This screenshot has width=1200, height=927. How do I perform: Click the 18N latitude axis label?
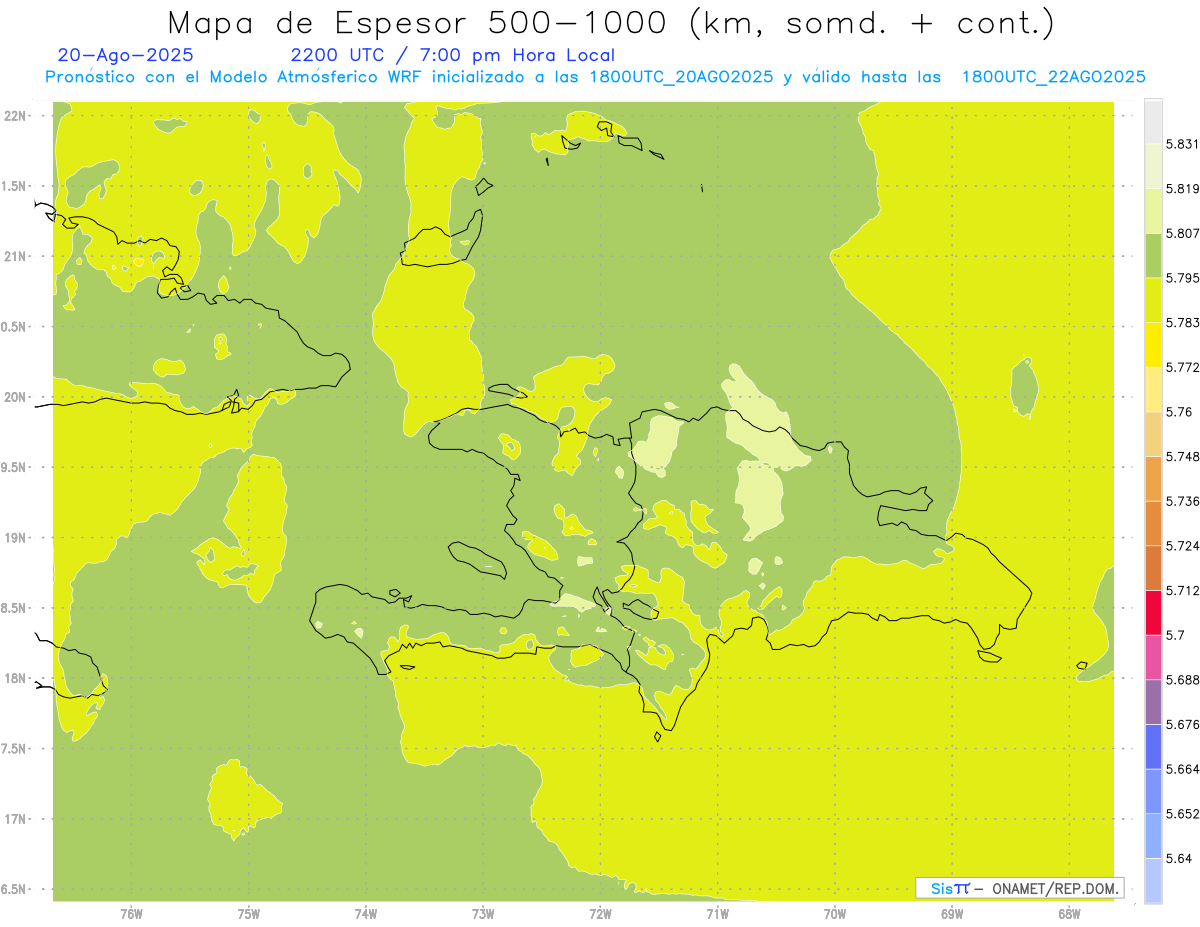[16, 679]
